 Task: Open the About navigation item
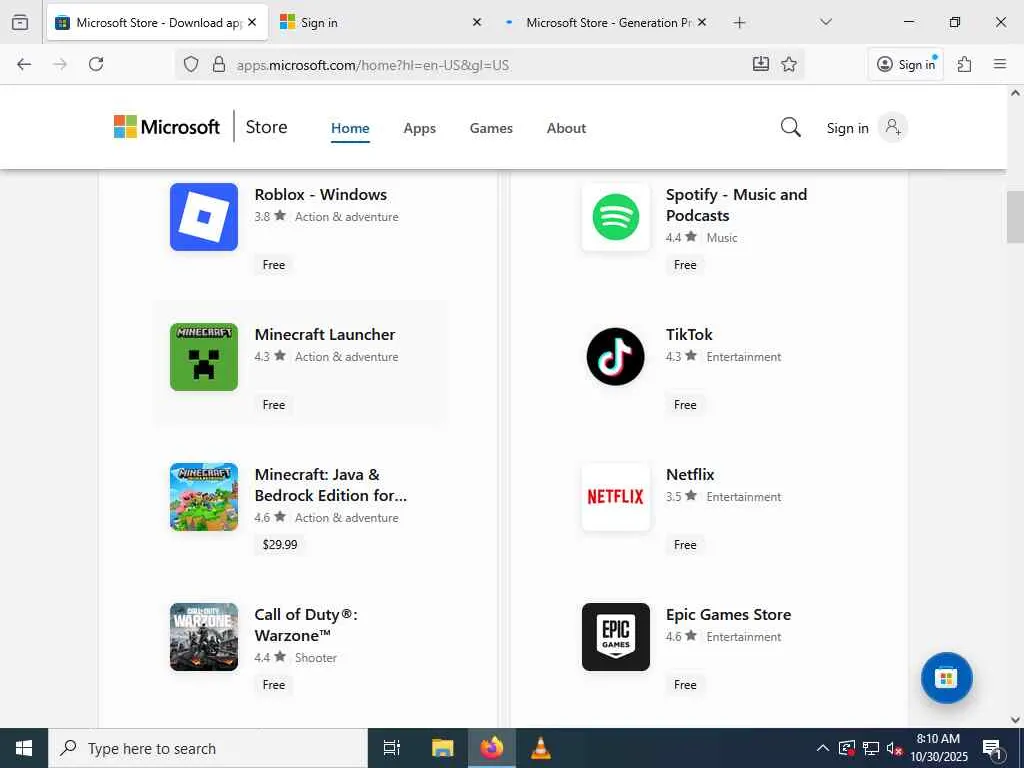click(566, 128)
